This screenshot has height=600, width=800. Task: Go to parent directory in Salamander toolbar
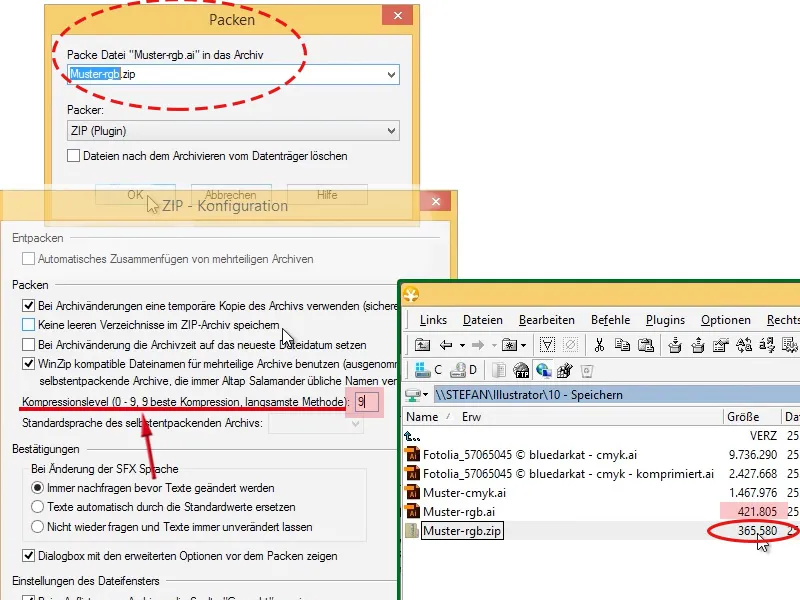(x=422, y=345)
